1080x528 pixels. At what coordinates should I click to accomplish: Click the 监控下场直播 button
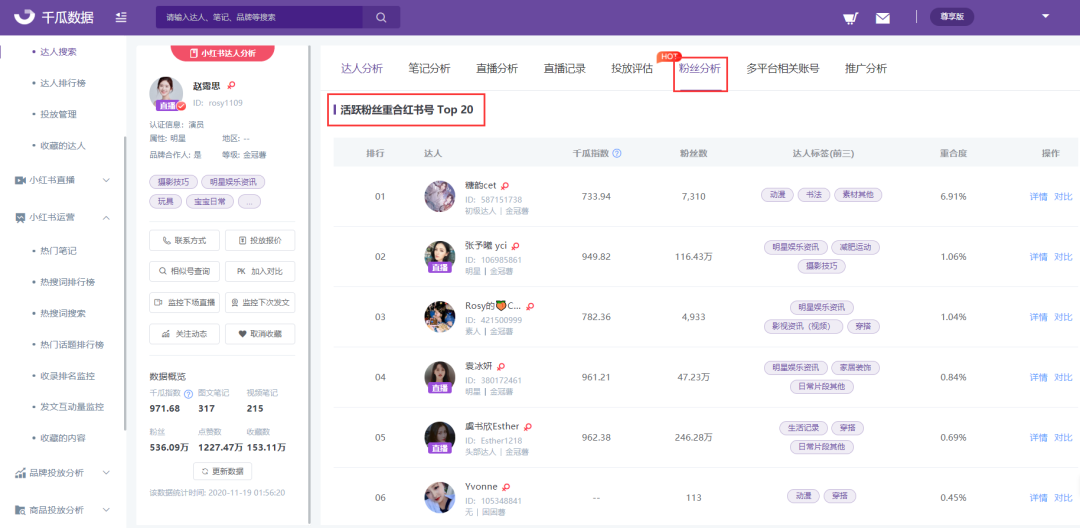[x=184, y=302]
